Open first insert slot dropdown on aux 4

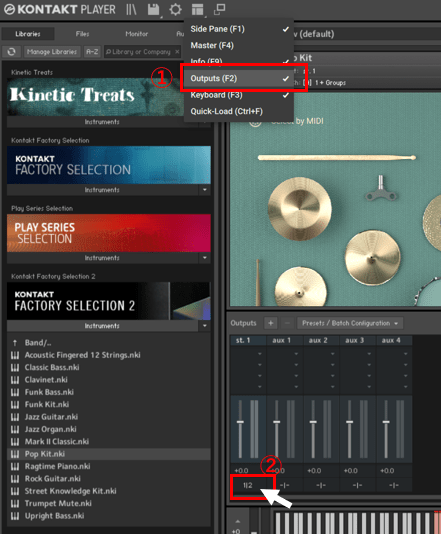tap(406, 354)
